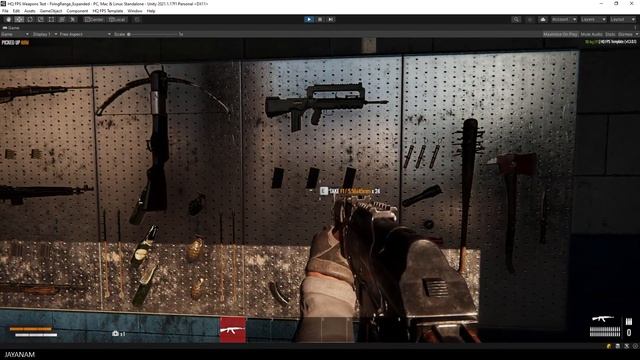Screen dimensions: 640x360
Task: Open the Account dropdown
Action: pos(564,19)
